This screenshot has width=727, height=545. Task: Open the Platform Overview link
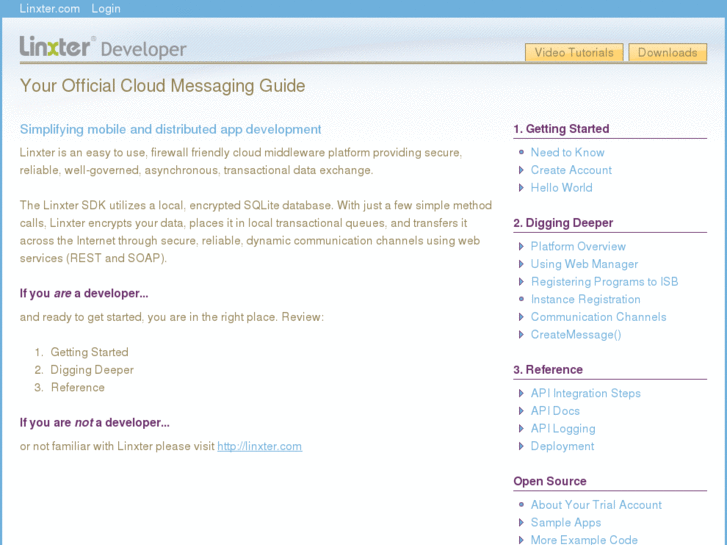click(x=578, y=246)
